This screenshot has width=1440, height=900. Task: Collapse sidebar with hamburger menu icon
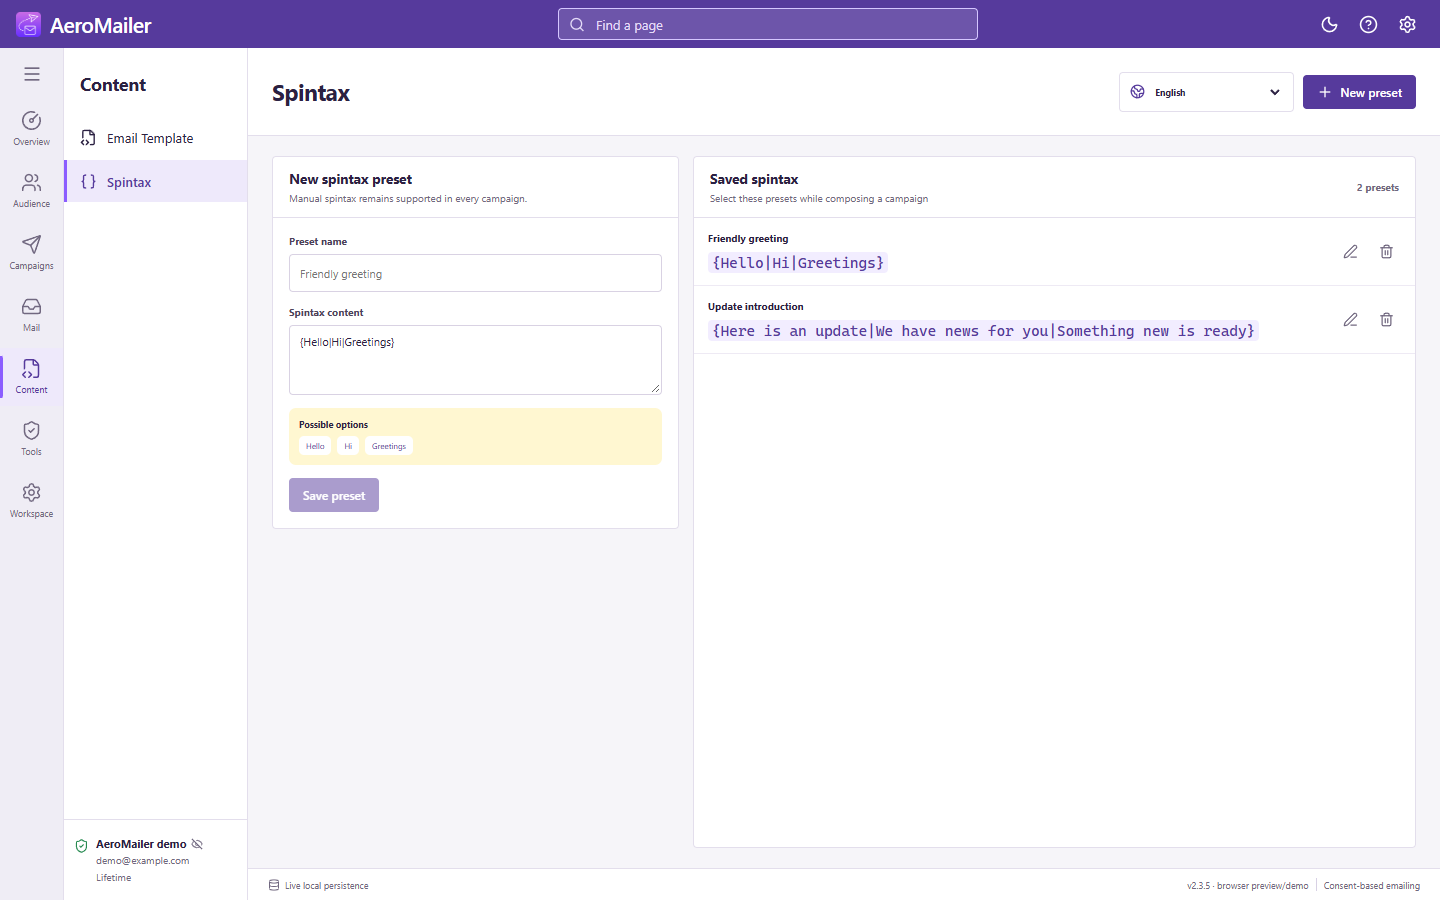pos(32,74)
